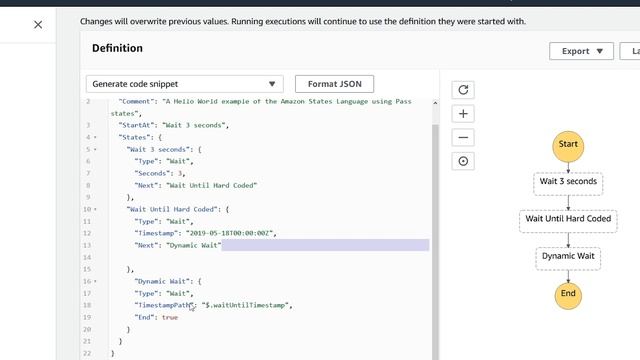Click "Seconds": 3 on line 7

[159, 173]
